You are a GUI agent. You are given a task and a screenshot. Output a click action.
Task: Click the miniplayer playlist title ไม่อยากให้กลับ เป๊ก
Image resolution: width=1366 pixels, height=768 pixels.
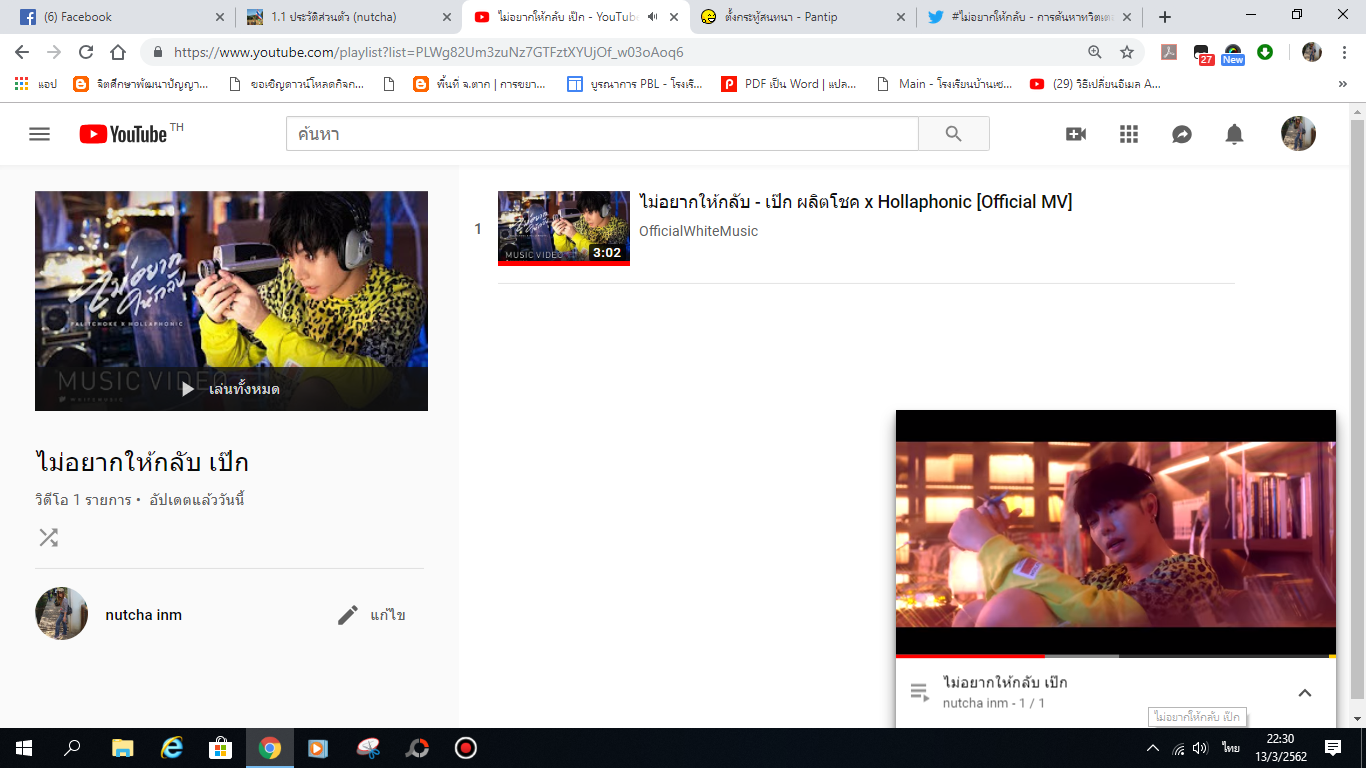pos(1005,683)
